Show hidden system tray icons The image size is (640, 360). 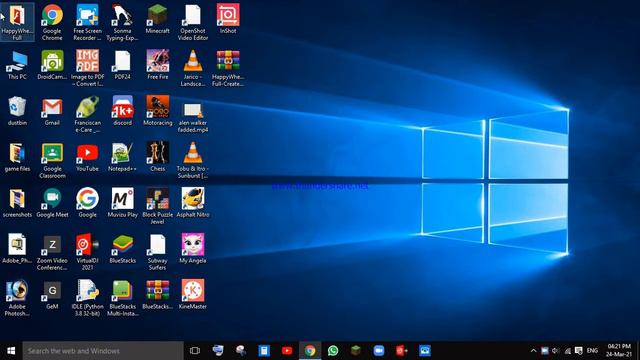(x=533, y=351)
